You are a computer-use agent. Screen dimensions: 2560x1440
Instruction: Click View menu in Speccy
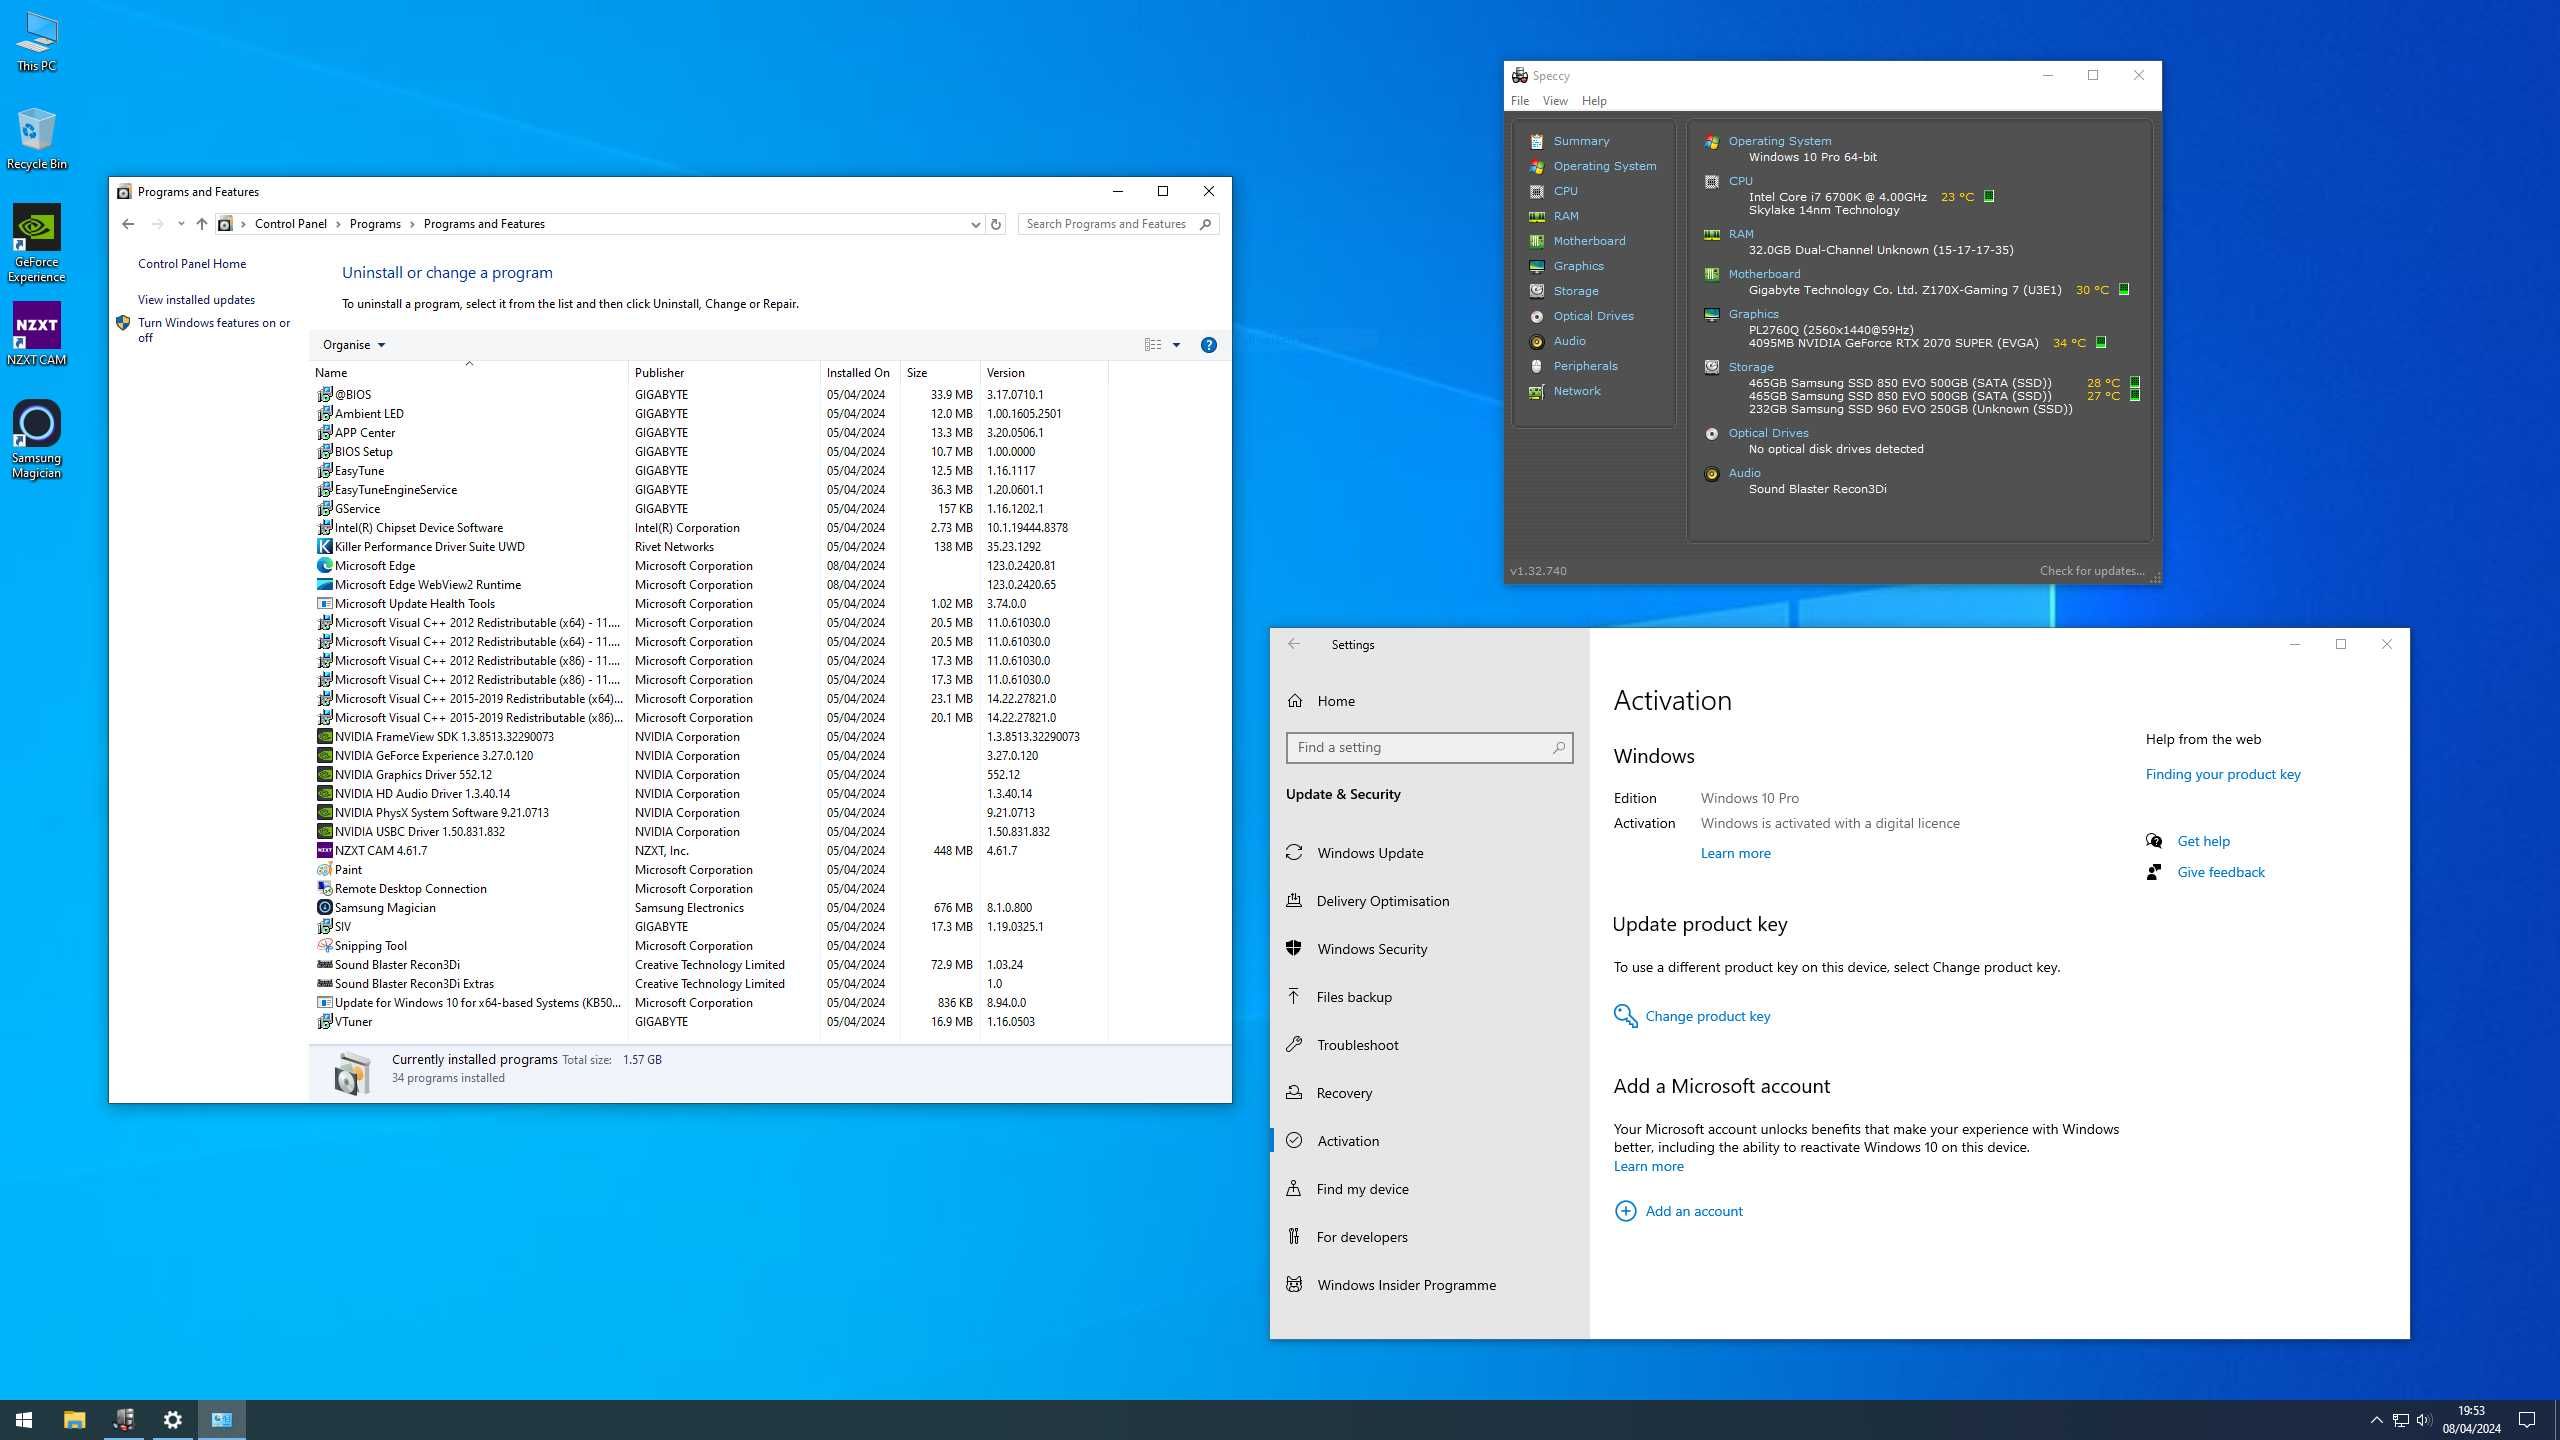1554,100
